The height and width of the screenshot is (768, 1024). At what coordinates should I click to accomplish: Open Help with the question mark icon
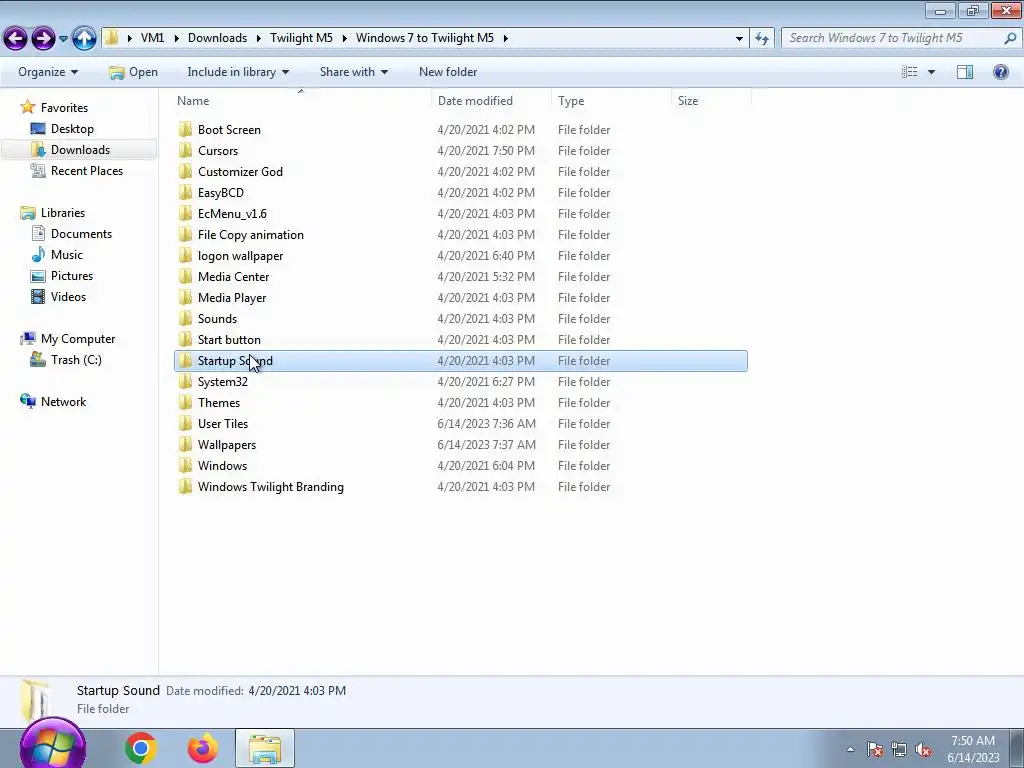click(x=1000, y=72)
